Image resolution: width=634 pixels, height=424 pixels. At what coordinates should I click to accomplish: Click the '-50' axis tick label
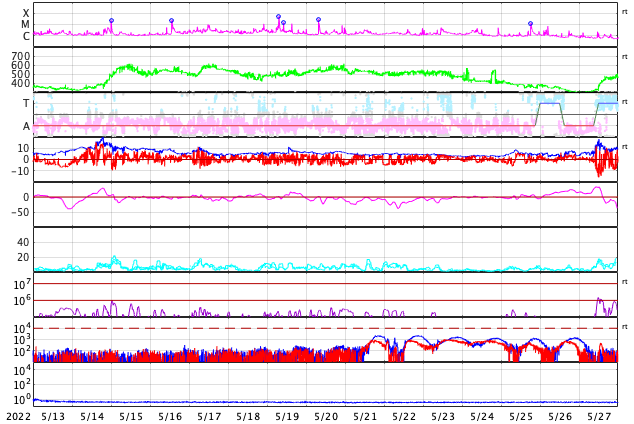point(20,212)
